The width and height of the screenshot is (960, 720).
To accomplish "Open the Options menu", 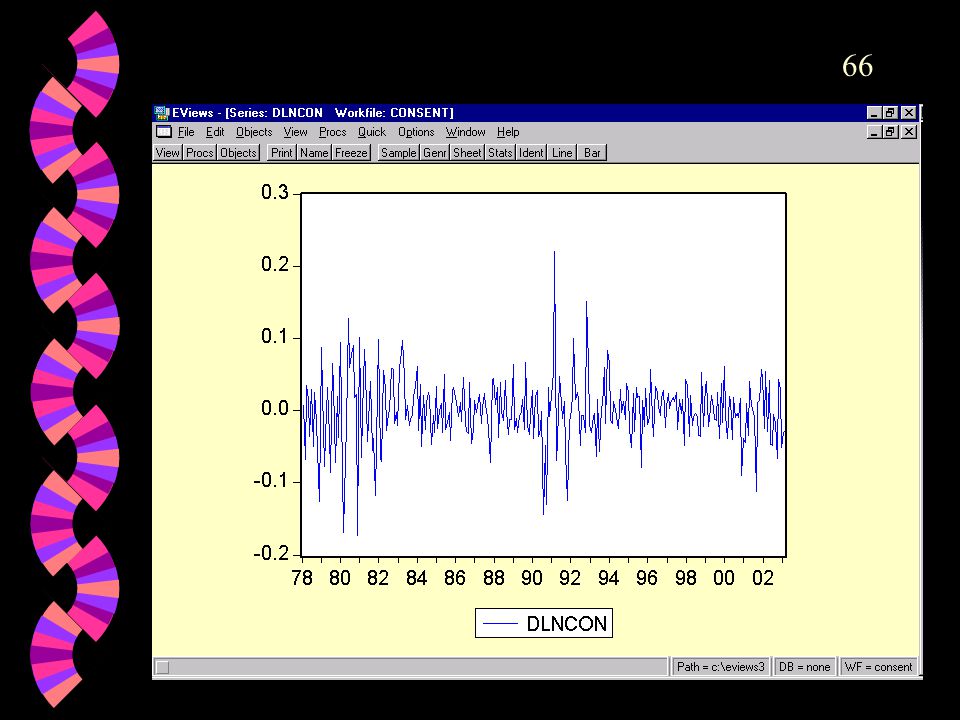I will tap(416, 132).
